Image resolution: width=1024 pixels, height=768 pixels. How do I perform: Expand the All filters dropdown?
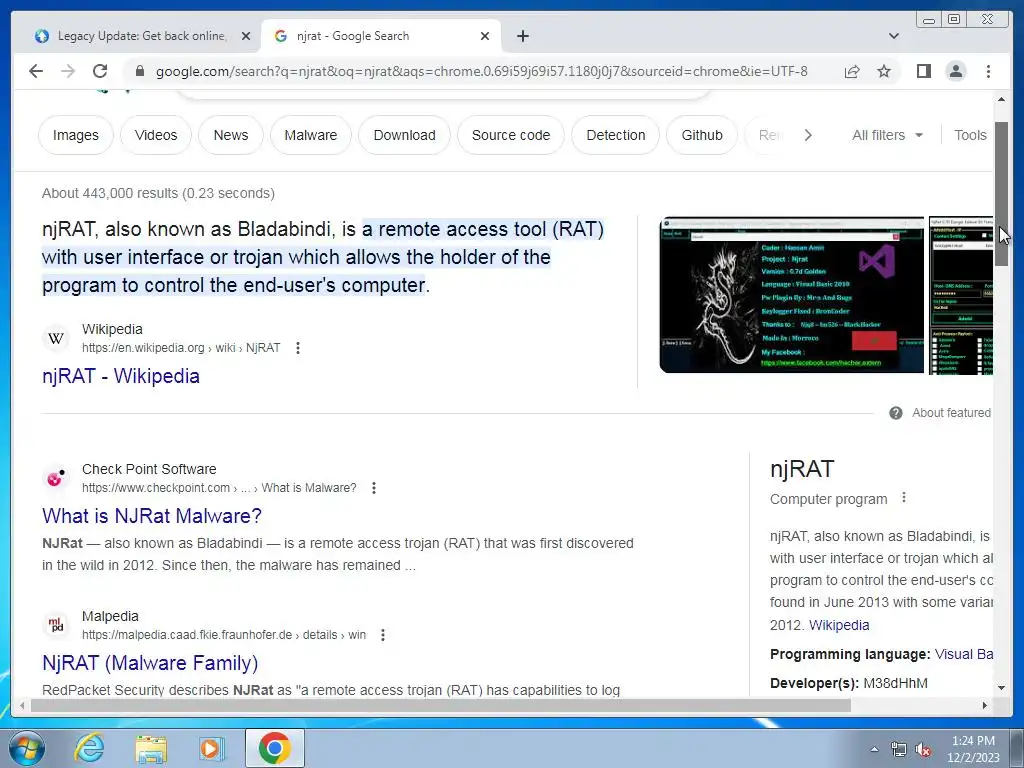coord(887,135)
